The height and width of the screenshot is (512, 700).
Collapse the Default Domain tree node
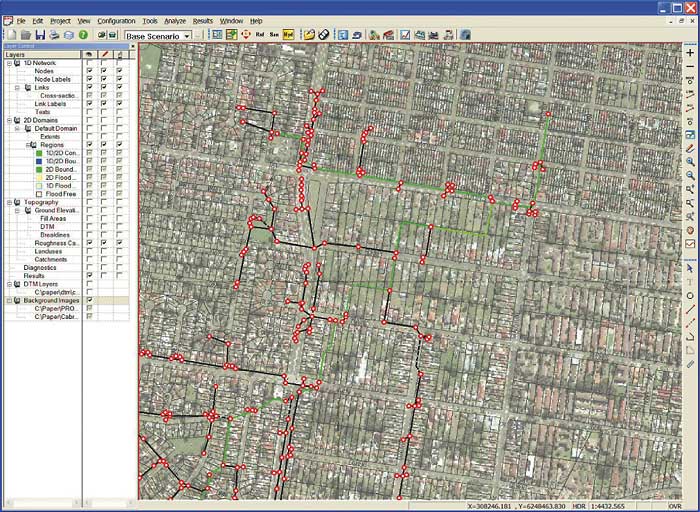coord(17,129)
